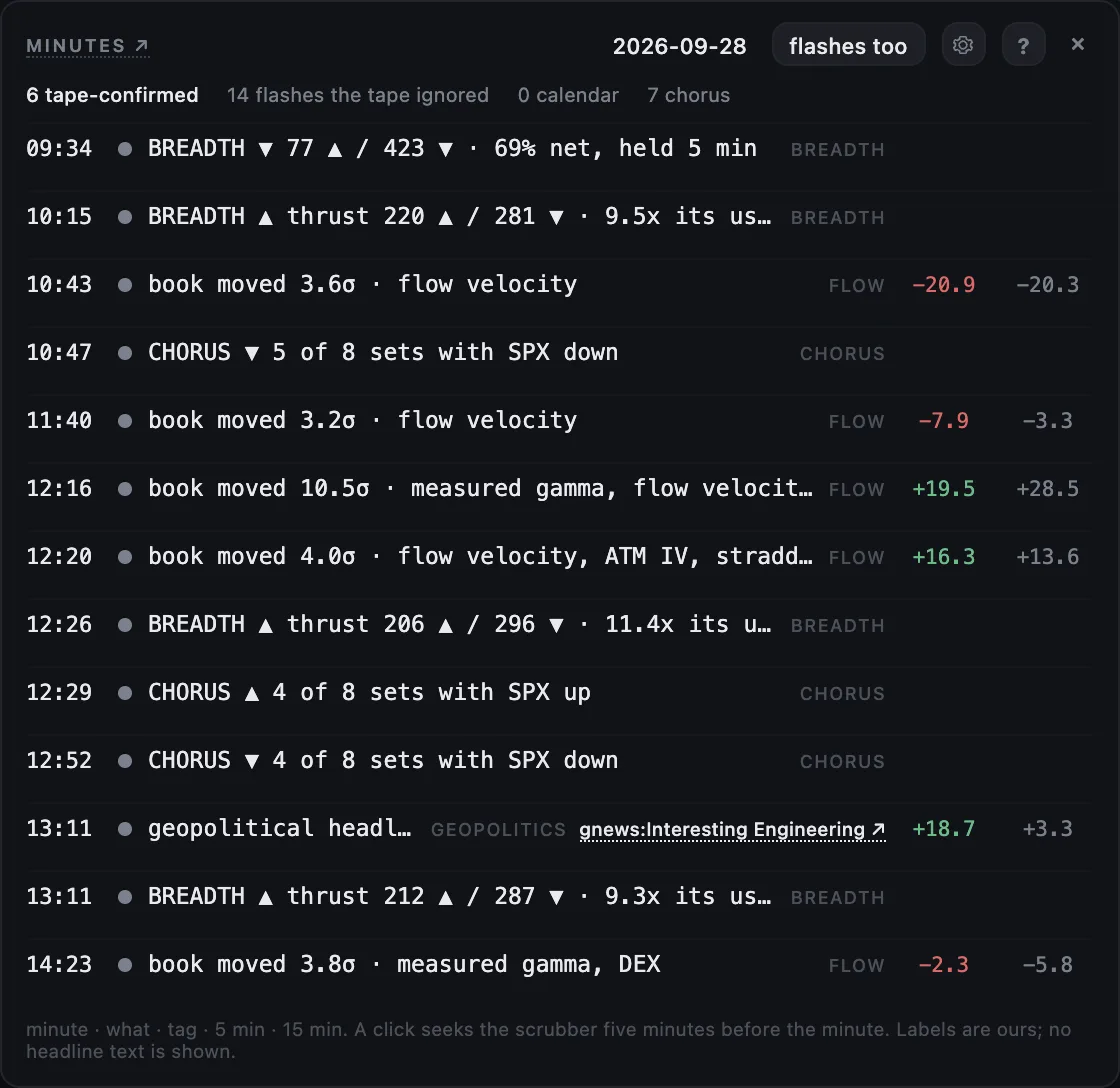Click the FLOW tag on the 14:23 row
Image resolution: width=1120 pixels, height=1088 pixels.
(x=856, y=966)
